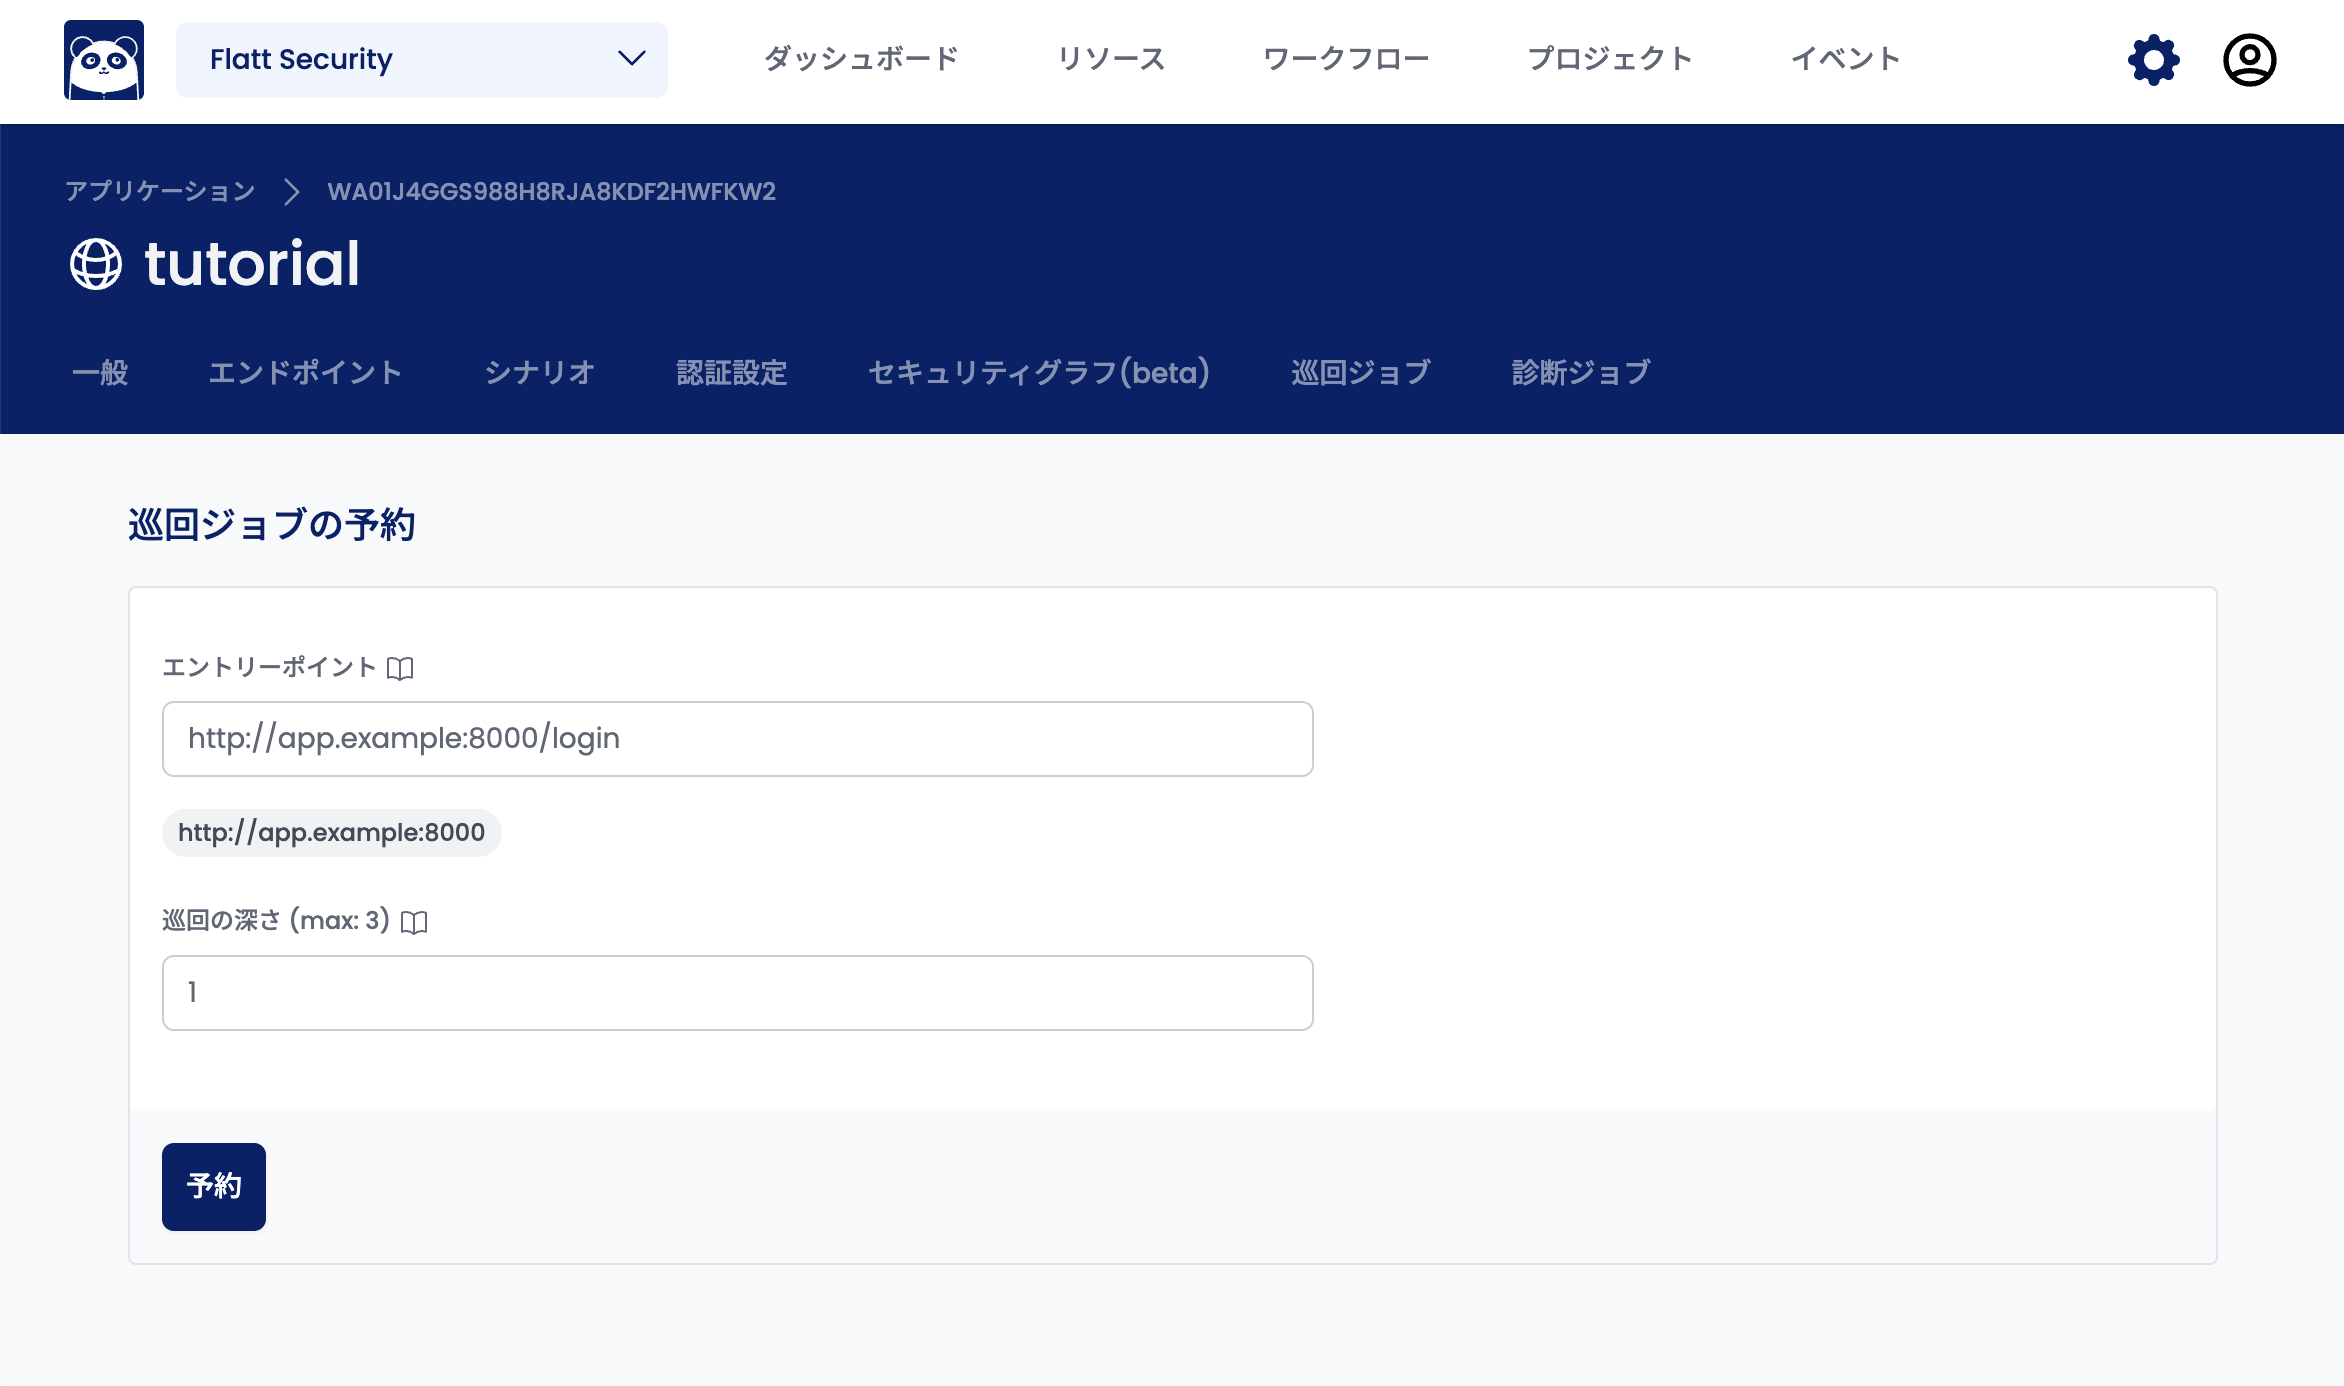
Task: Open the リソース menu
Action: (x=1111, y=59)
